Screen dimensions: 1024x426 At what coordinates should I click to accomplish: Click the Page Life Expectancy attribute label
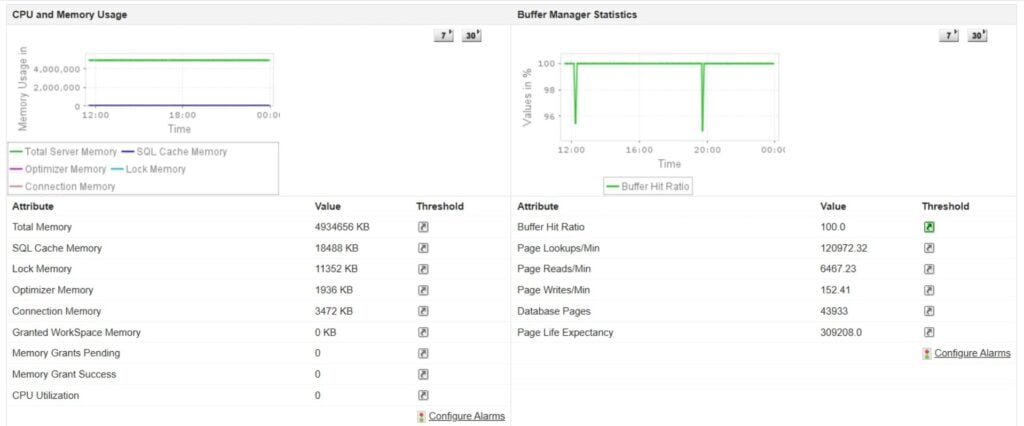[565, 333]
